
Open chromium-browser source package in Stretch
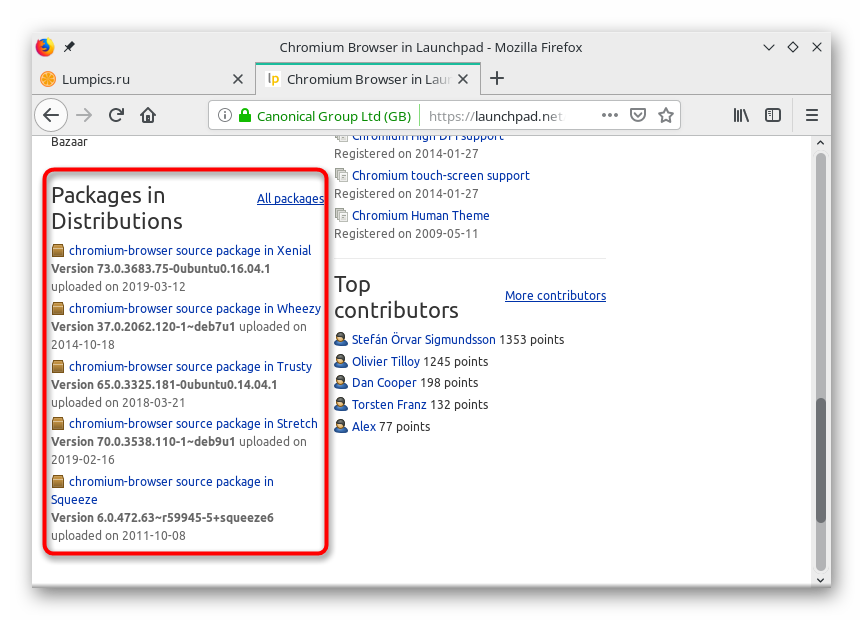(193, 423)
